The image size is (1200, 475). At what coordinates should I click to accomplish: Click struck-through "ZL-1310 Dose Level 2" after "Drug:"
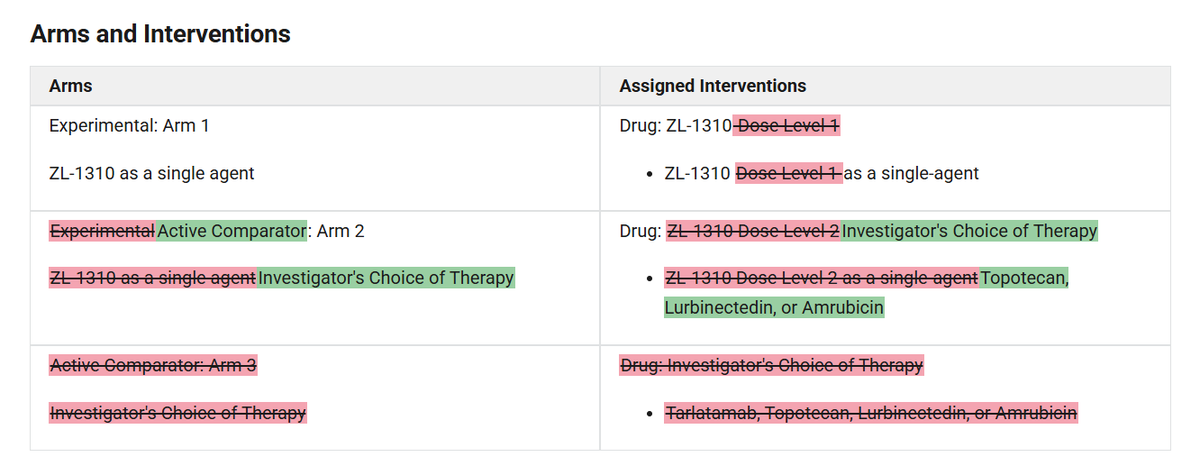click(x=753, y=231)
